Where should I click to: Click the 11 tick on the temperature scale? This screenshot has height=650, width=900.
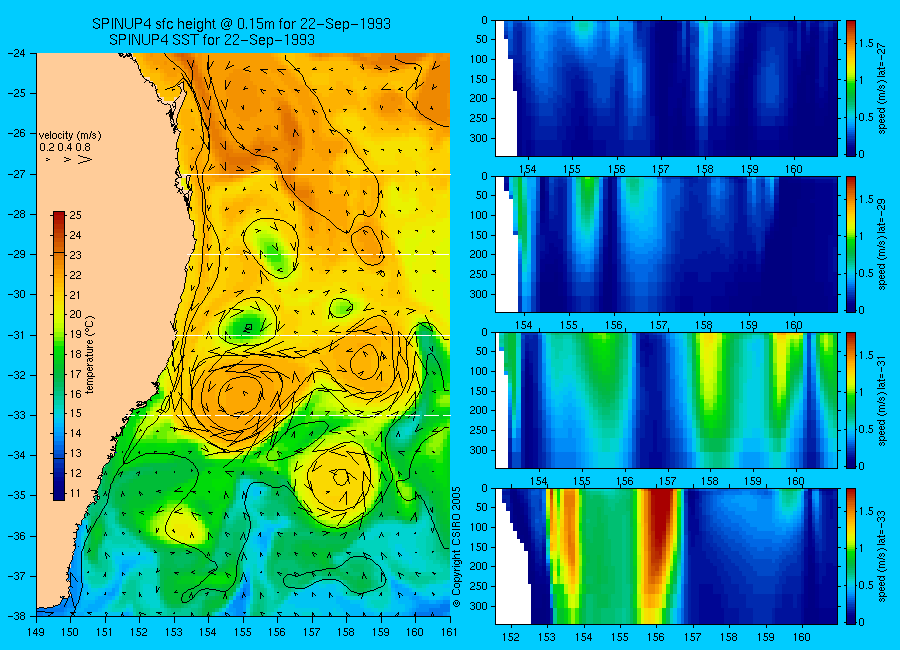[x=75, y=493]
